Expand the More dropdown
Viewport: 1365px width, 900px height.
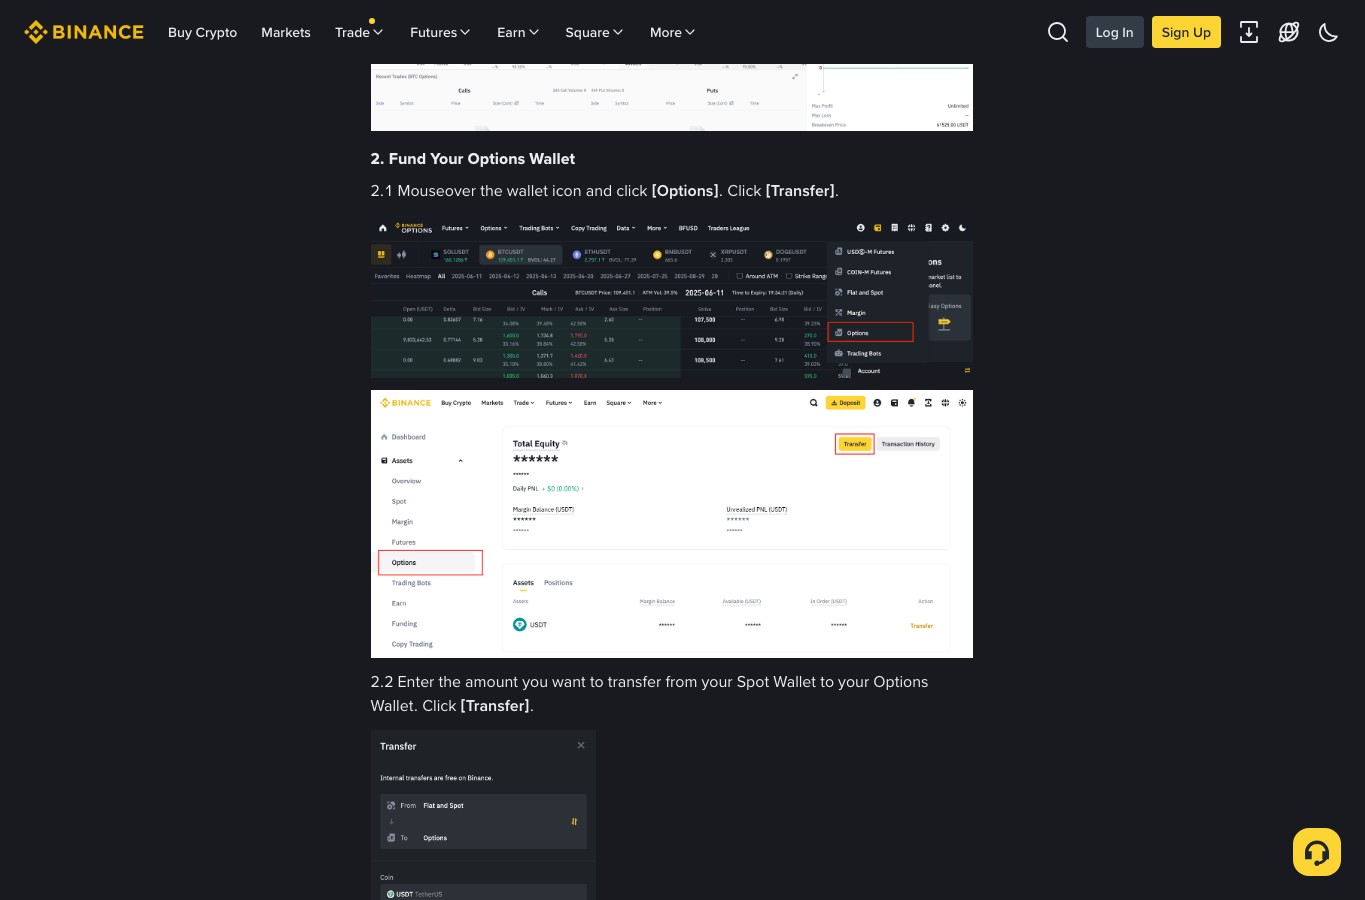672,32
